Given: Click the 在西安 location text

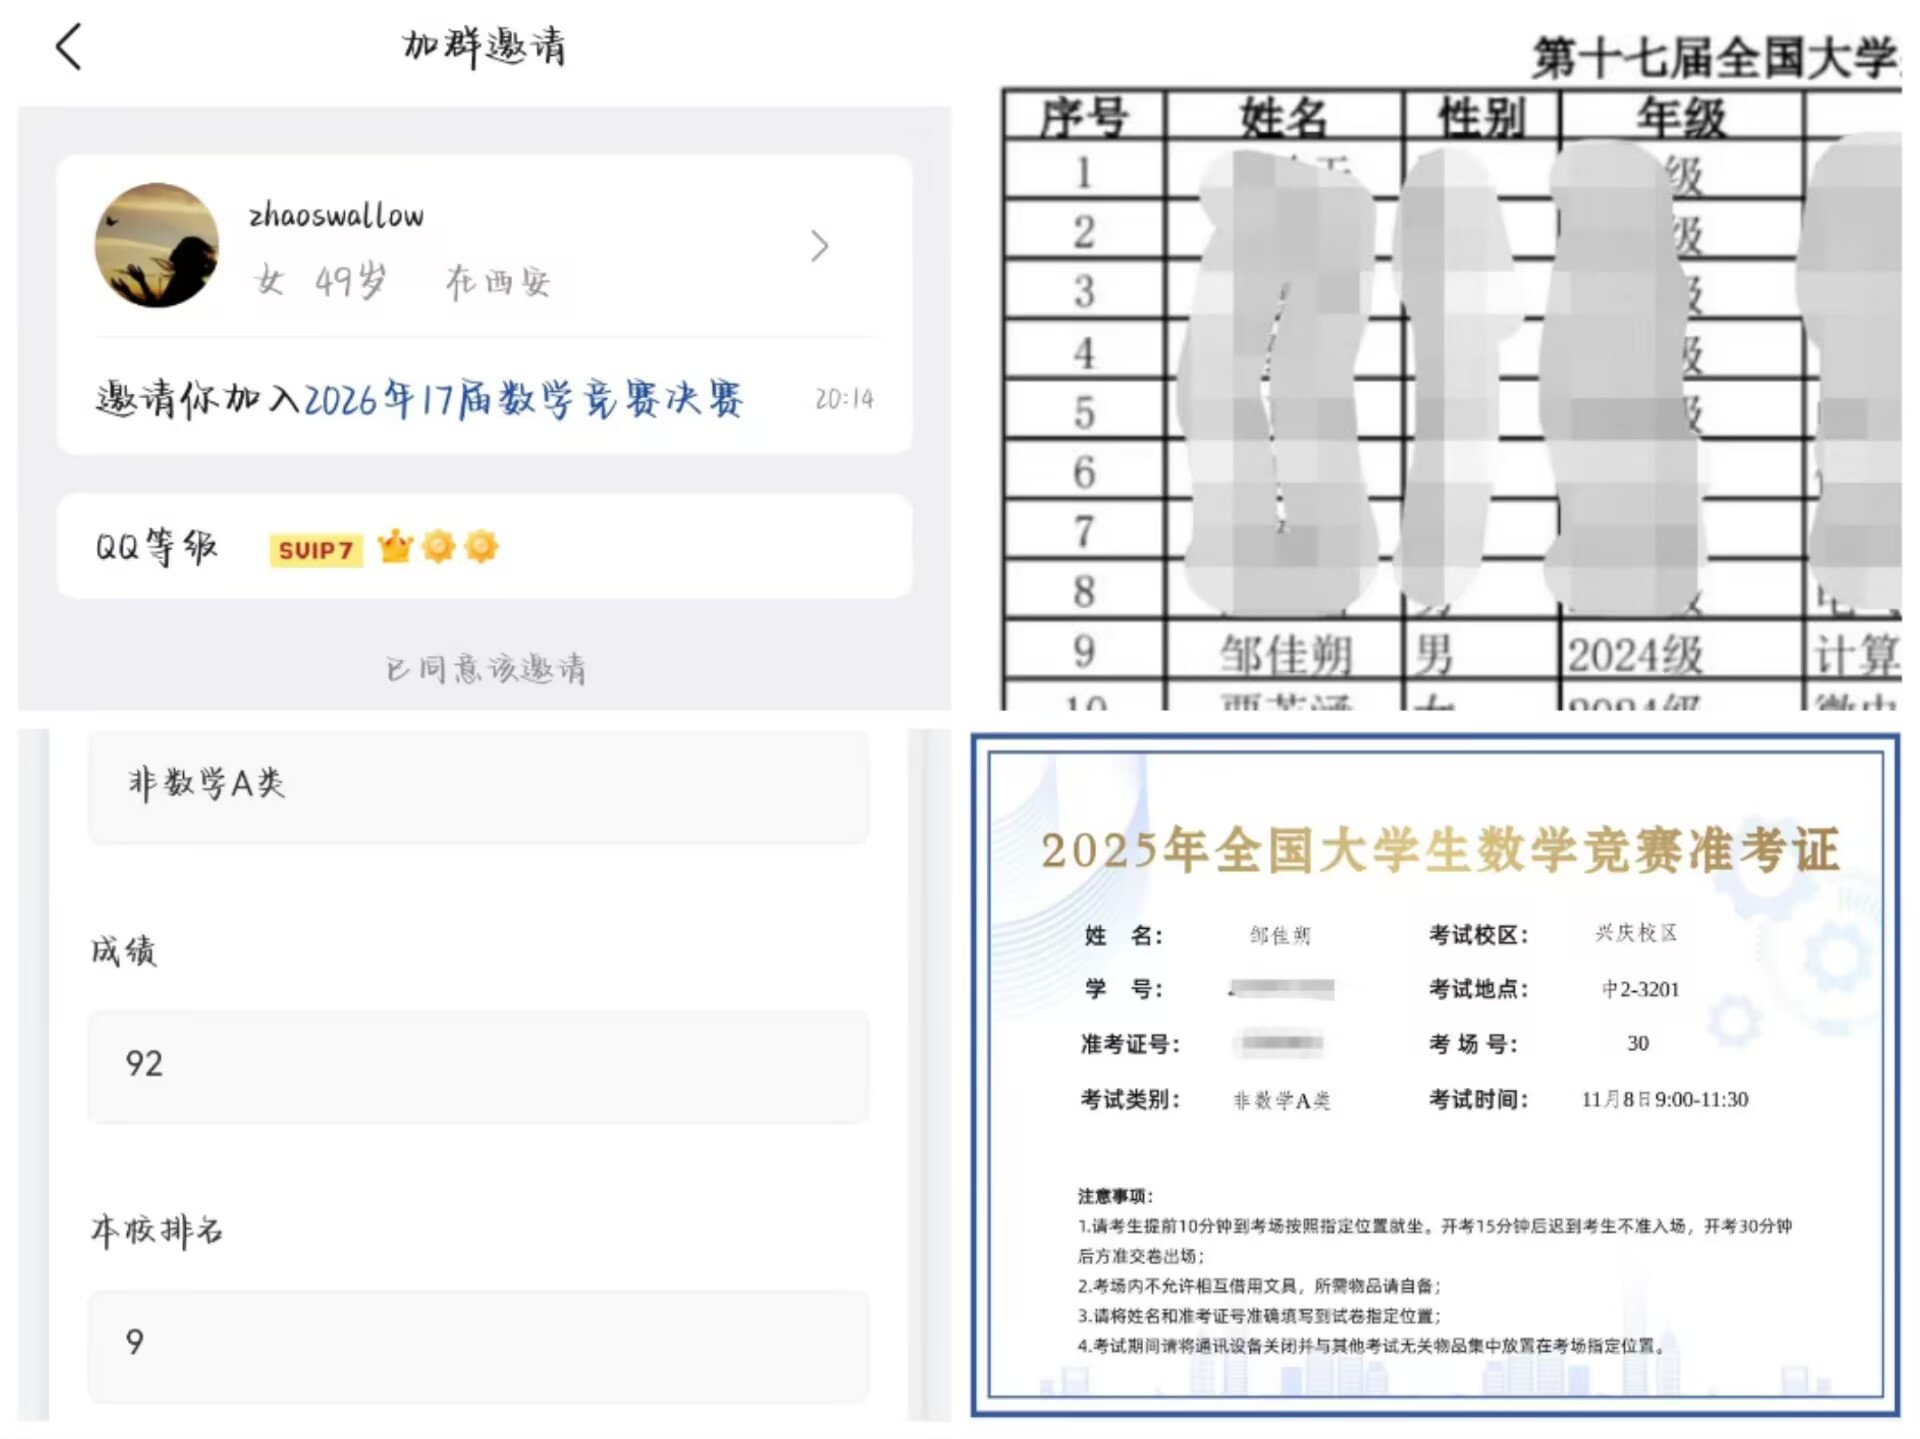Looking at the screenshot, I should (498, 282).
